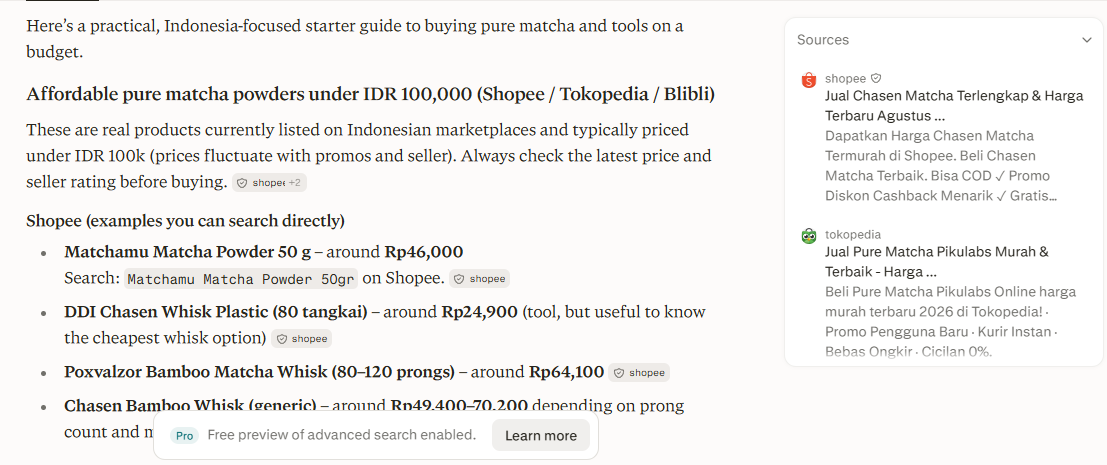Open 'Jual Pure Matcha Pikulabs Murah' source link
Image resolution: width=1107 pixels, height=465 pixels.
[x=937, y=261]
